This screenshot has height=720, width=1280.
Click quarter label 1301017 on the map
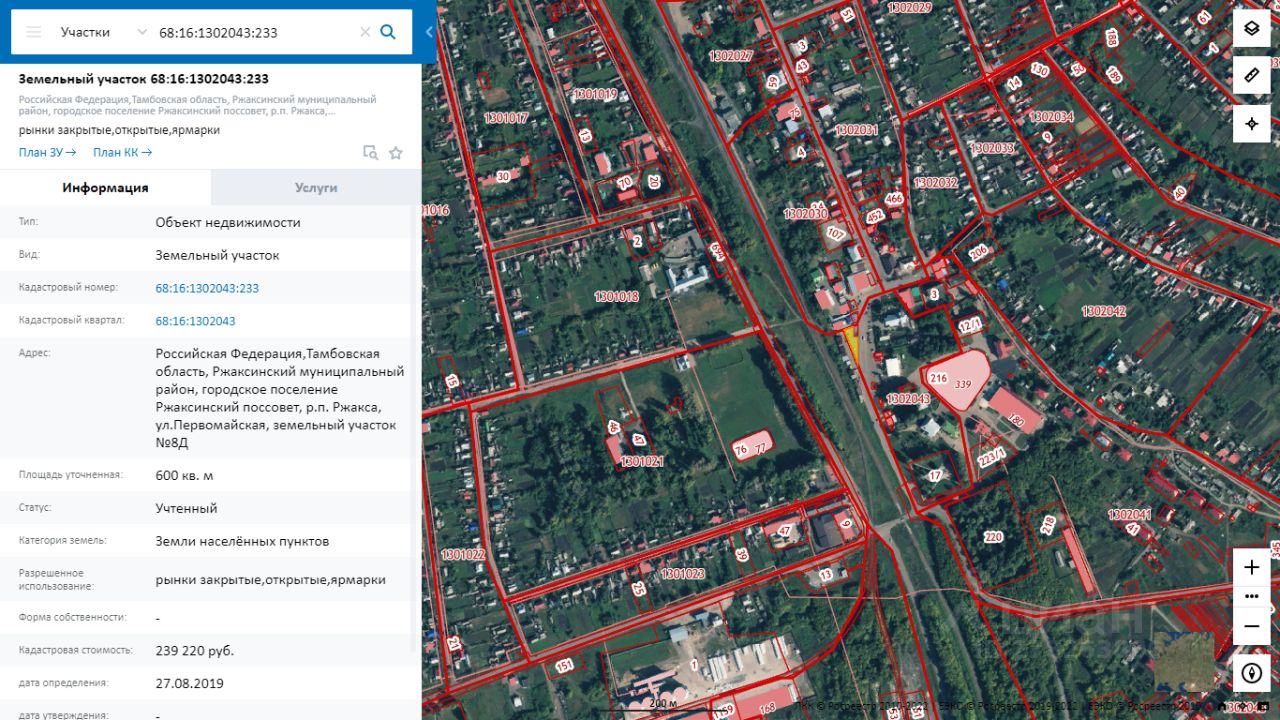tap(506, 118)
